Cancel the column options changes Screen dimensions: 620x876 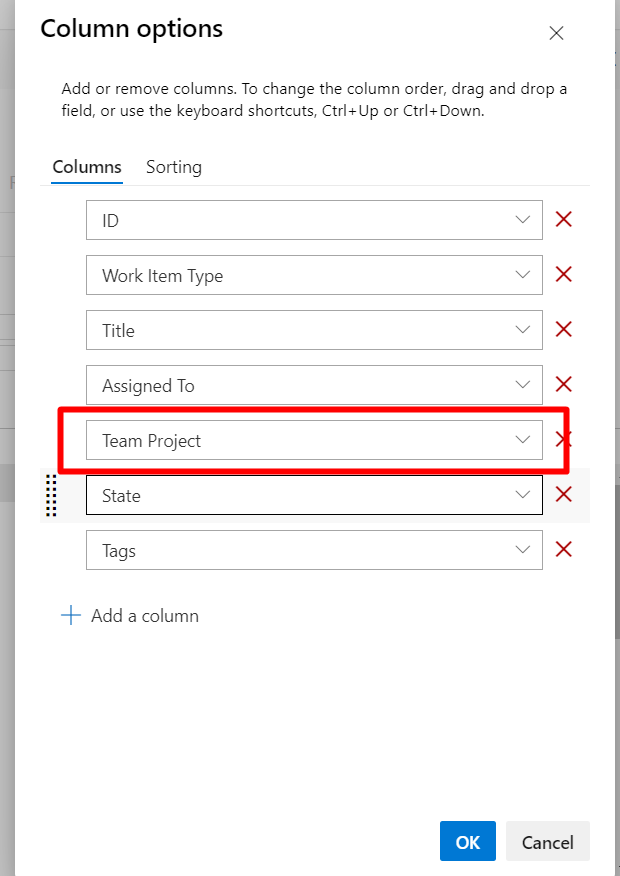[548, 841]
